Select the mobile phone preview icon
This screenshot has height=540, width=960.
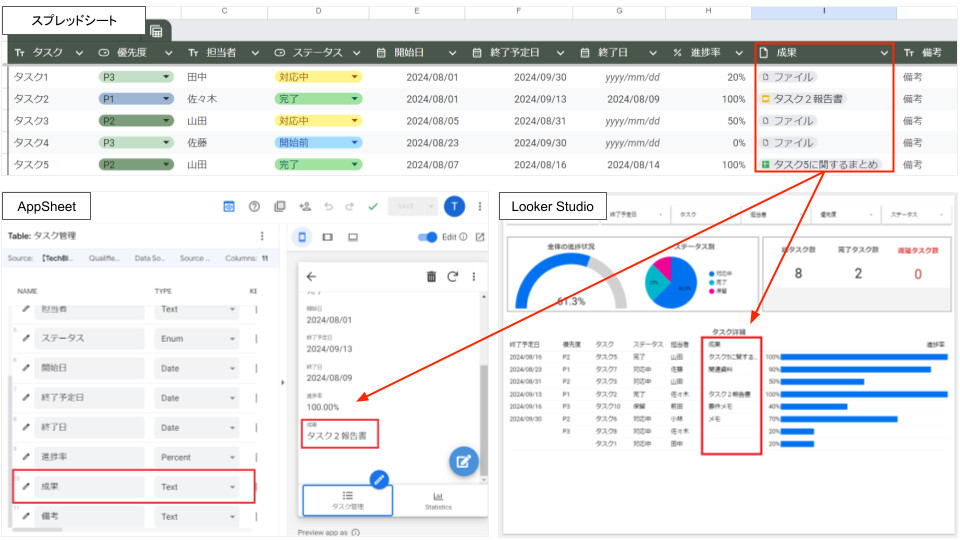(x=304, y=237)
